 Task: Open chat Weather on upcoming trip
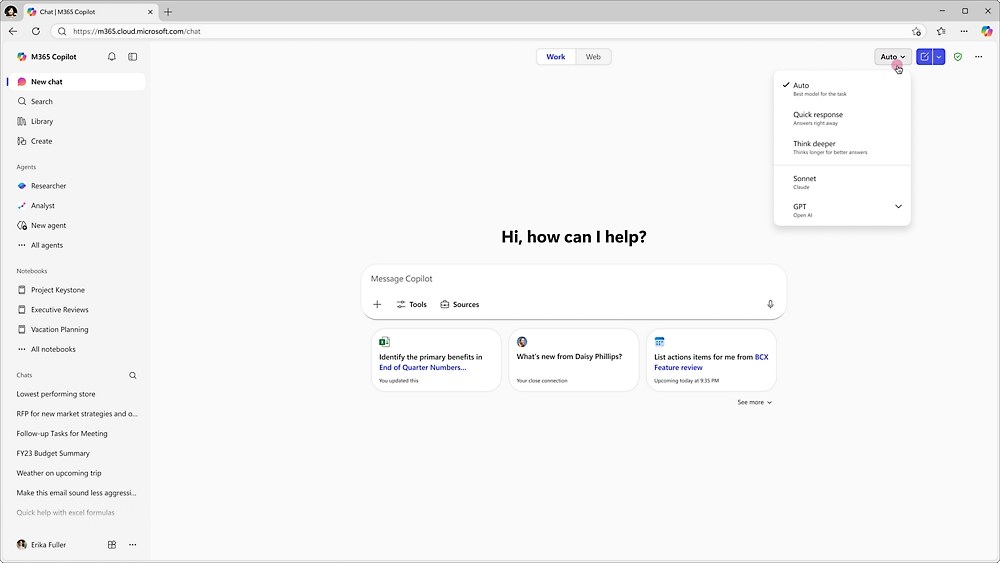pyautogui.click(x=77, y=473)
